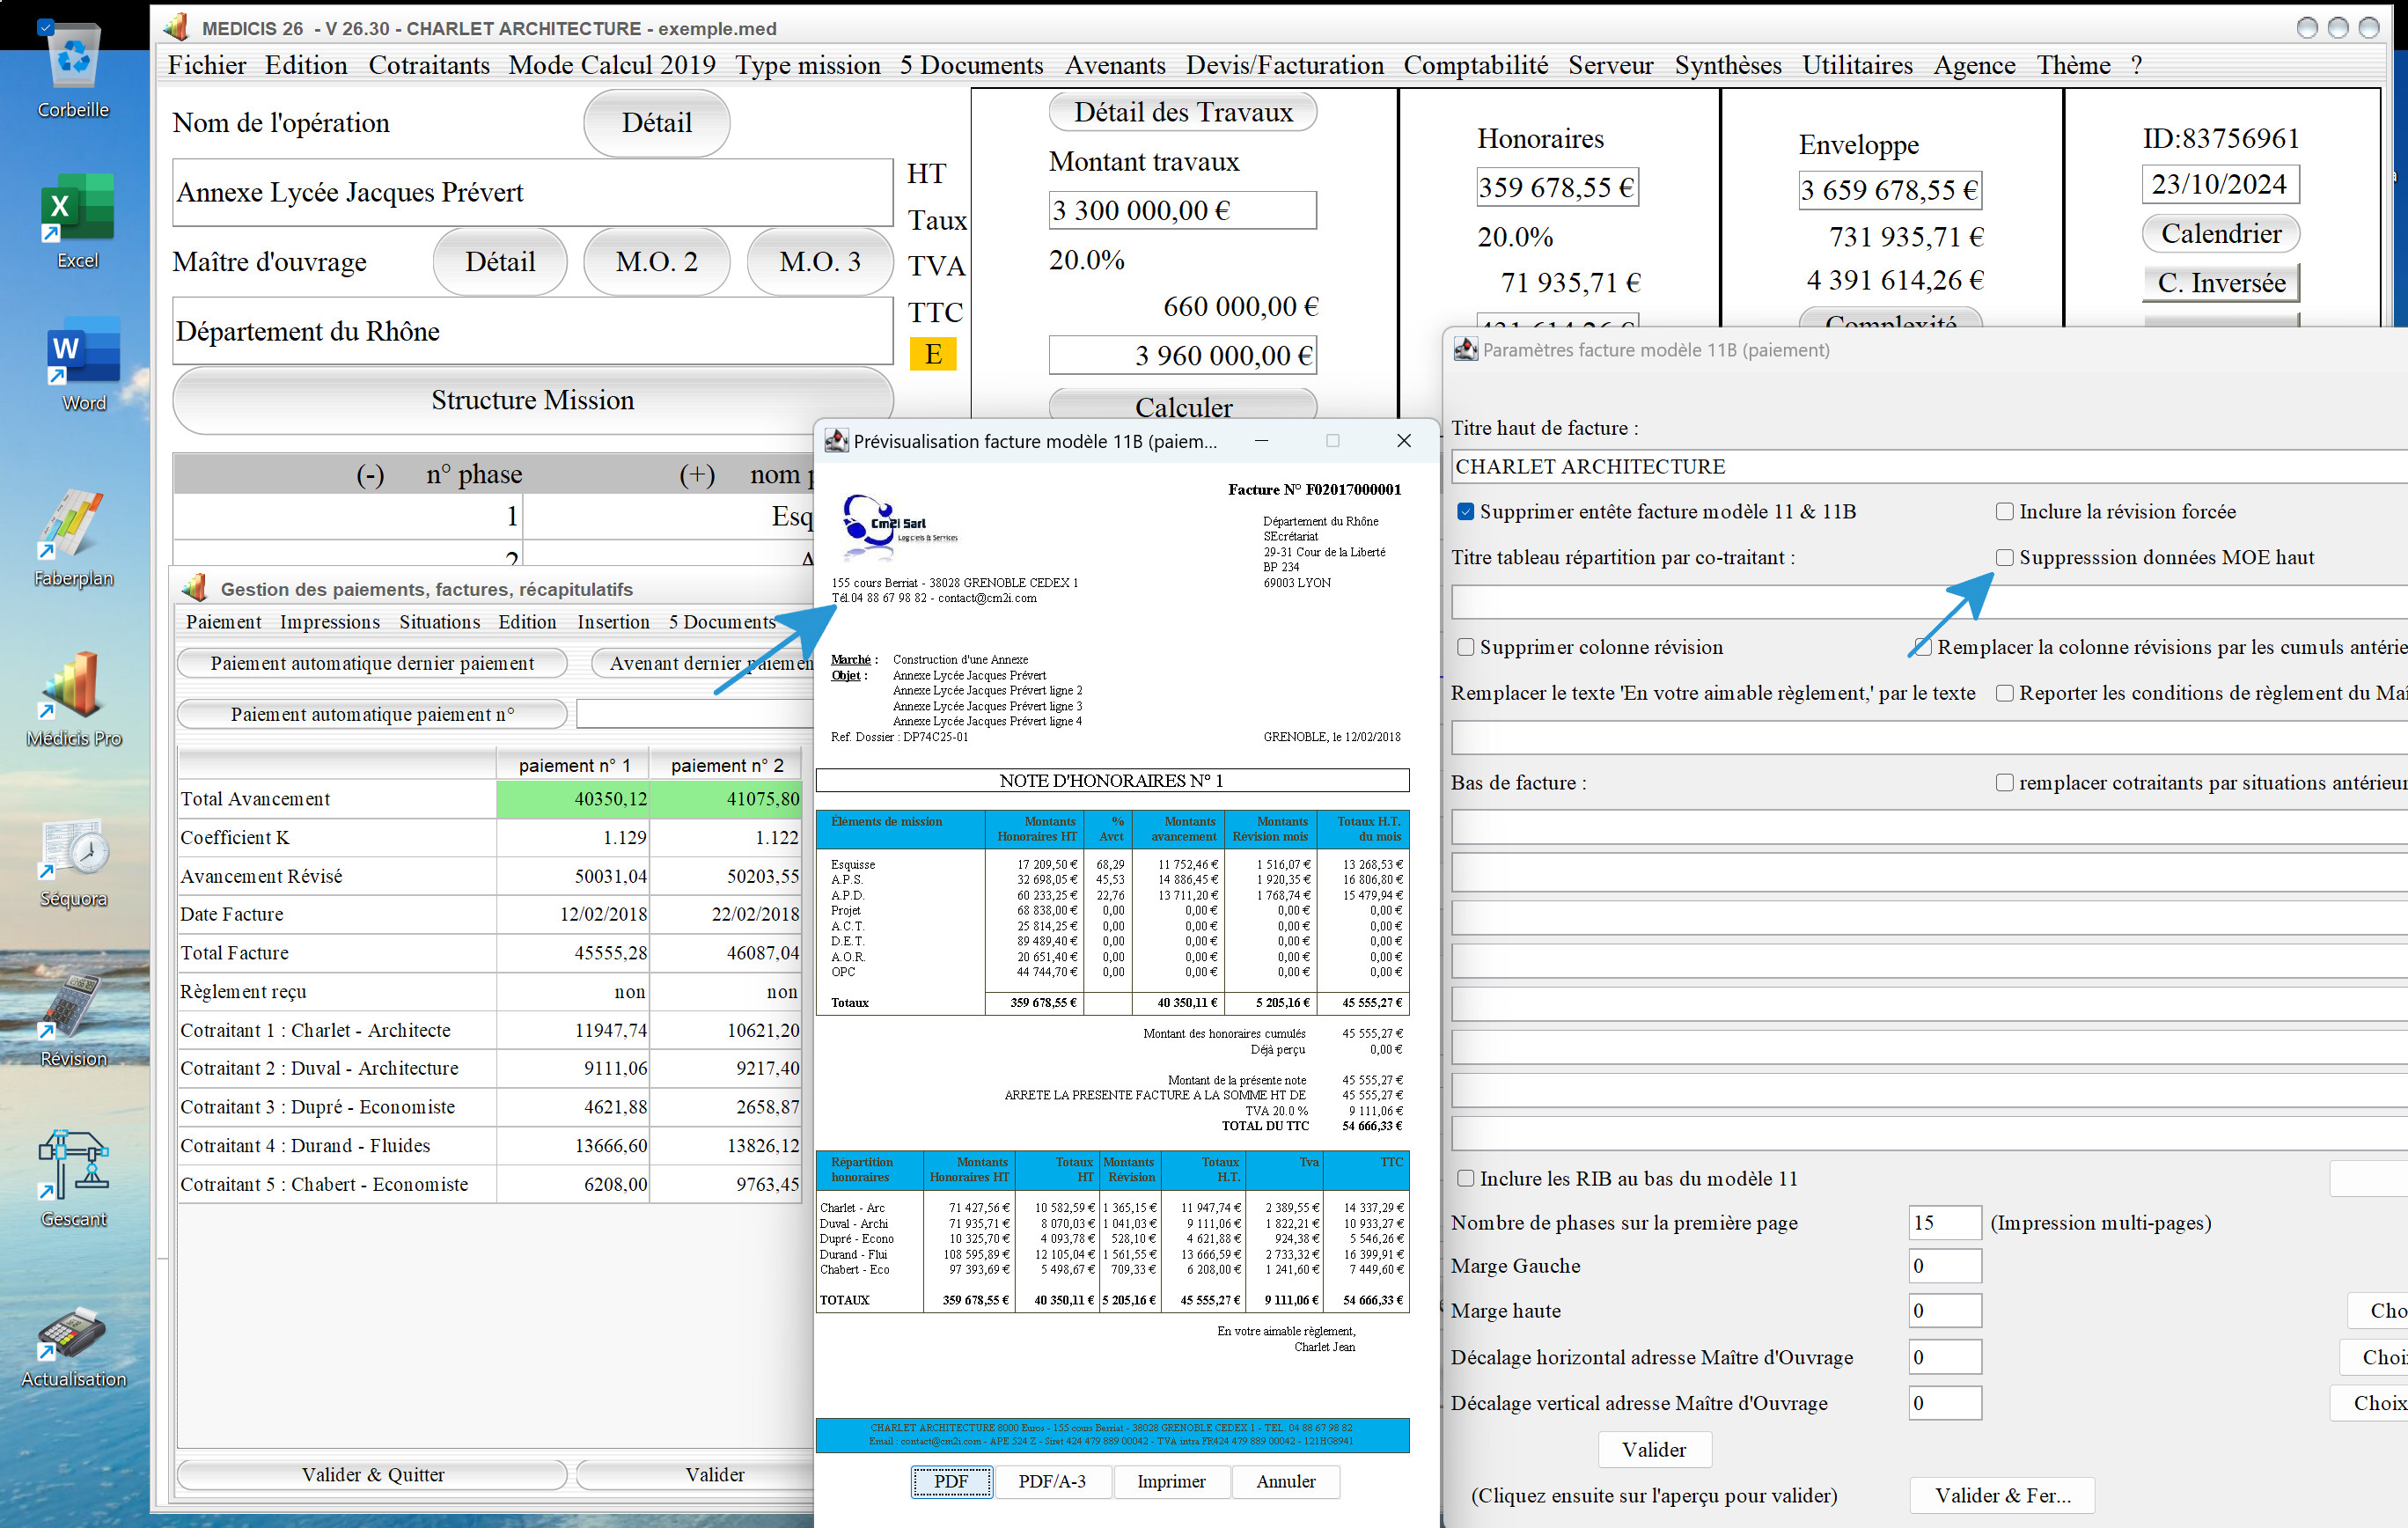Screen dimensions: 2408x1528
Task: Click the Marge haute field
Action: click(x=1944, y=1310)
